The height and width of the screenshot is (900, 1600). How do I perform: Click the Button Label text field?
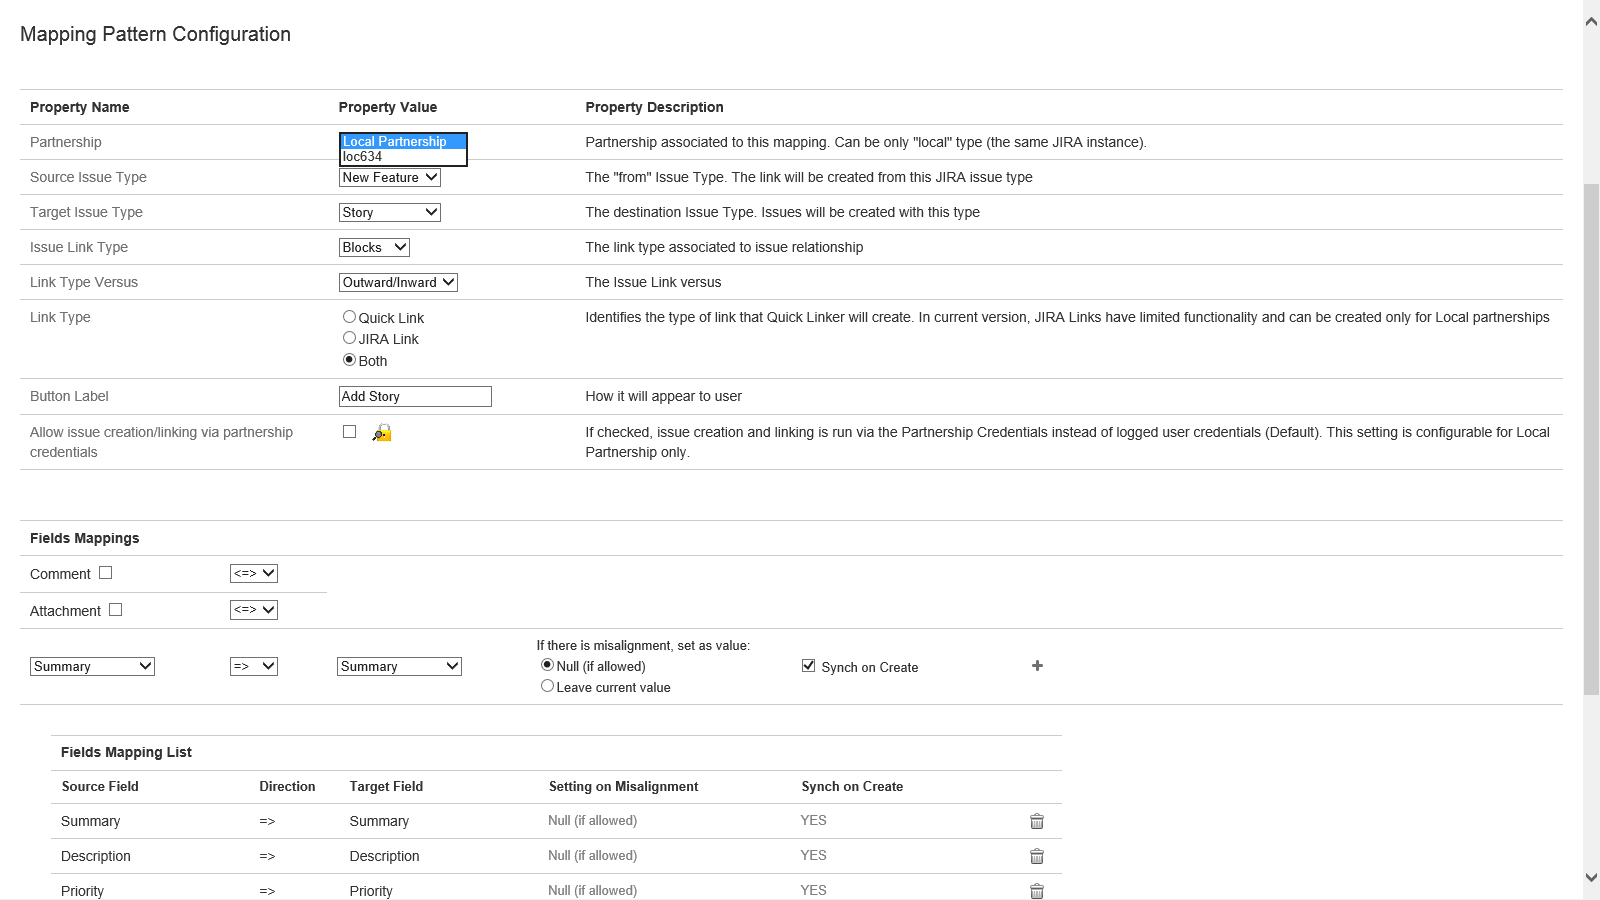point(415,396)
